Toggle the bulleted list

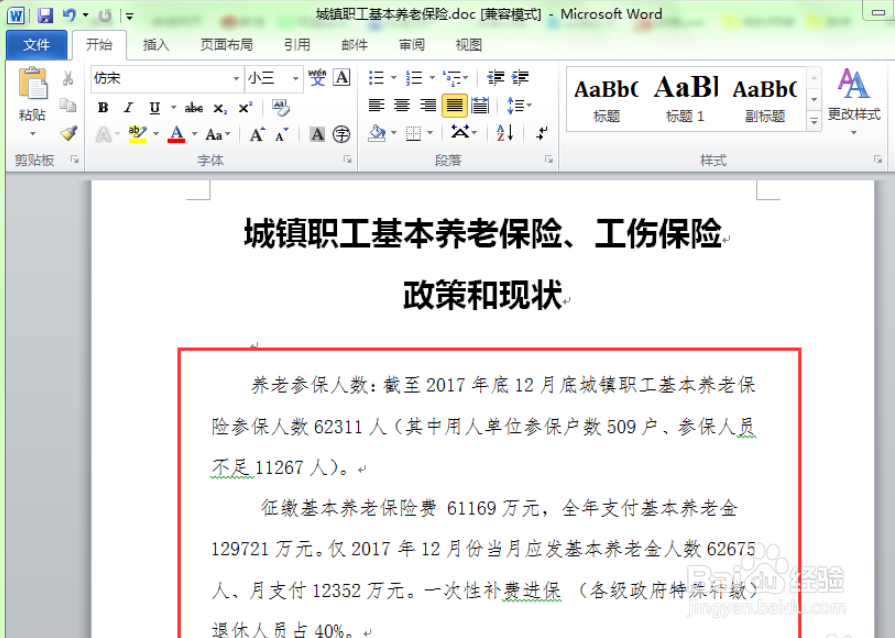point(375,76)
